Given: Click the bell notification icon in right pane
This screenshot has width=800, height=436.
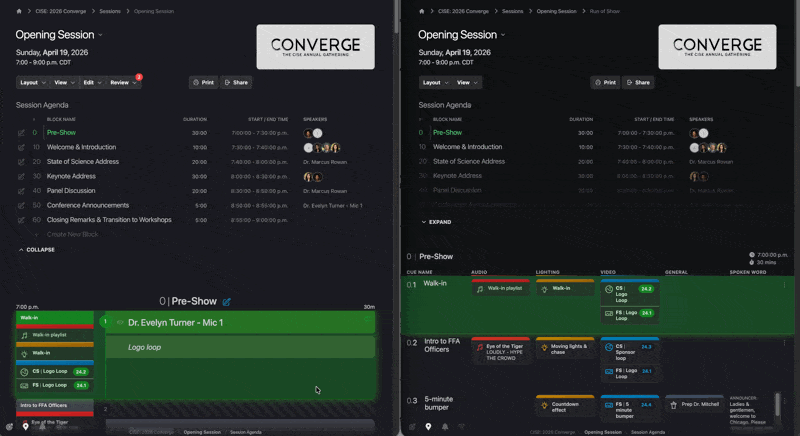Looking at the screenshot, I should [445, 426].
